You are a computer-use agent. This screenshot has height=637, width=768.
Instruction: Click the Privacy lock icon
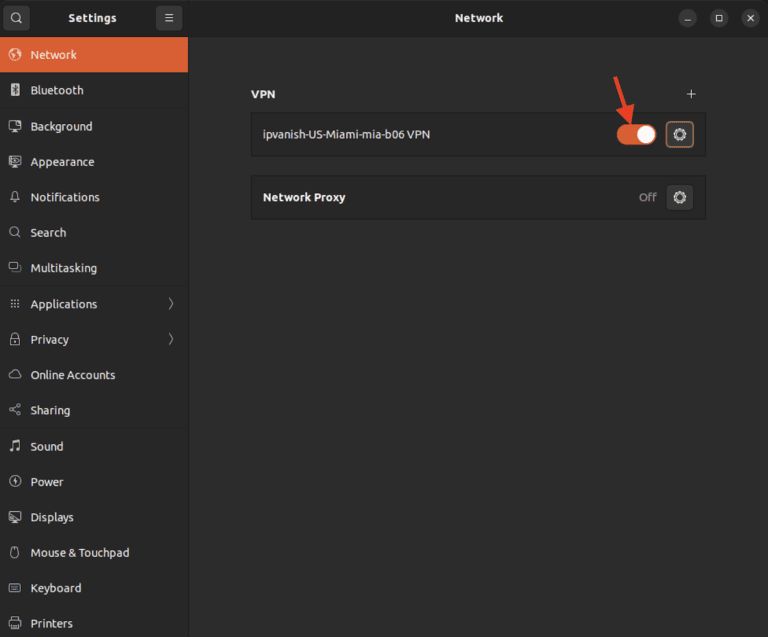tap(15, 339)
